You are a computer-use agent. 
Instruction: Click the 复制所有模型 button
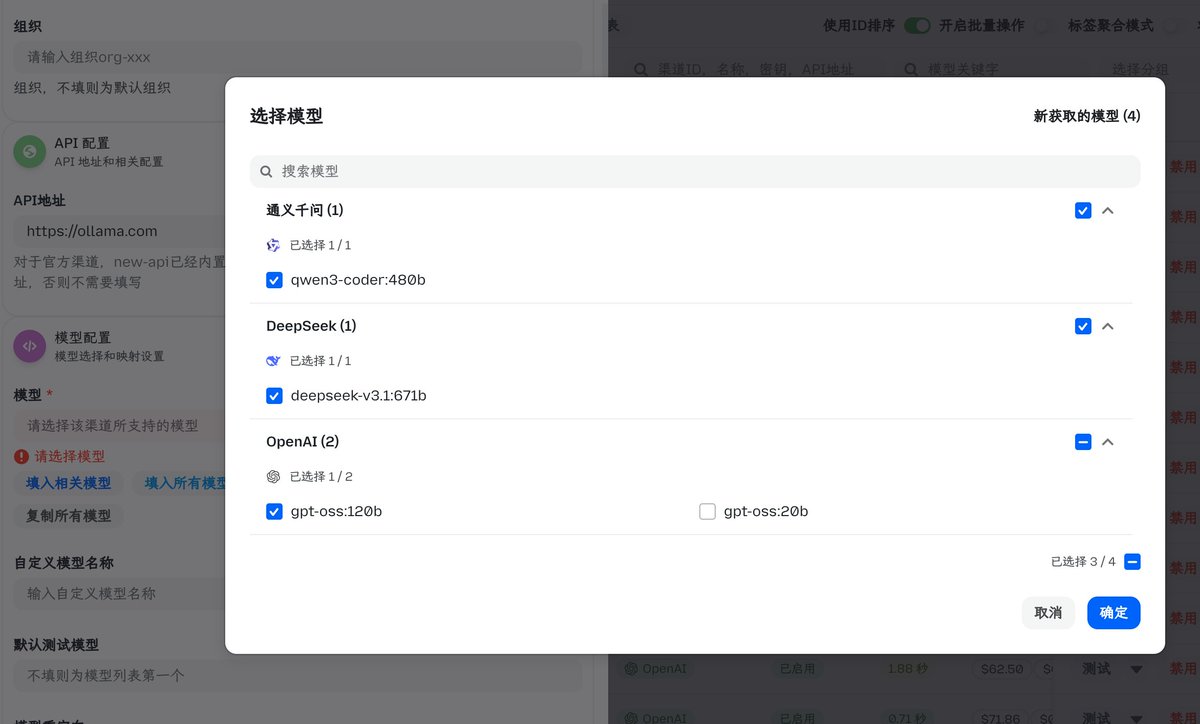pos(68,516)
